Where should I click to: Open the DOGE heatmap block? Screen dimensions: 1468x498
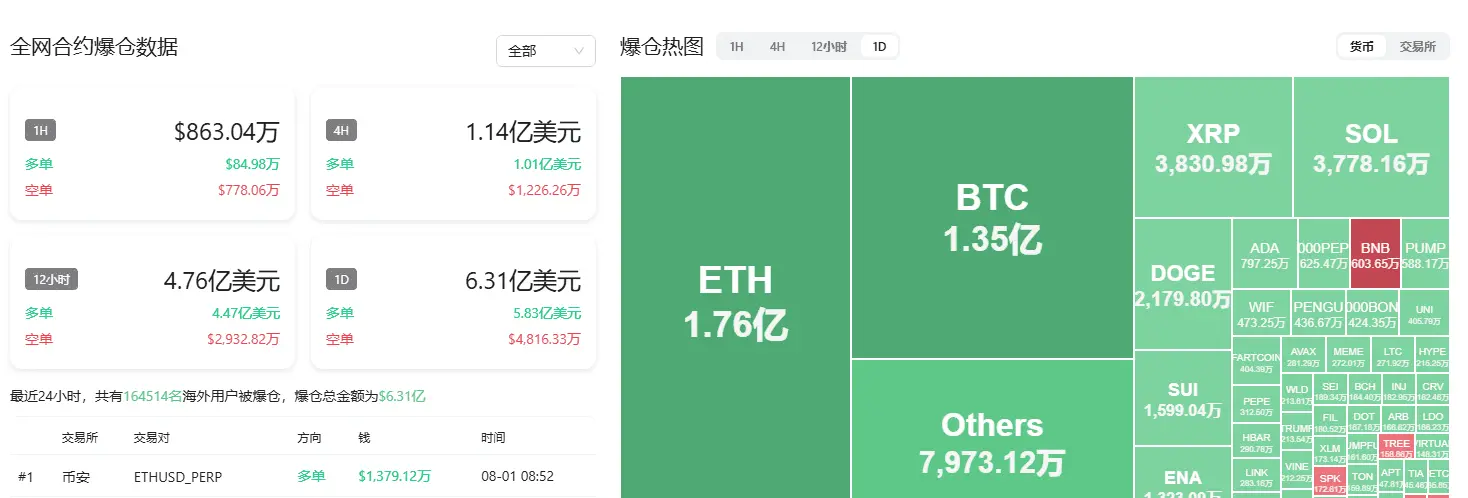point(1182,284)
